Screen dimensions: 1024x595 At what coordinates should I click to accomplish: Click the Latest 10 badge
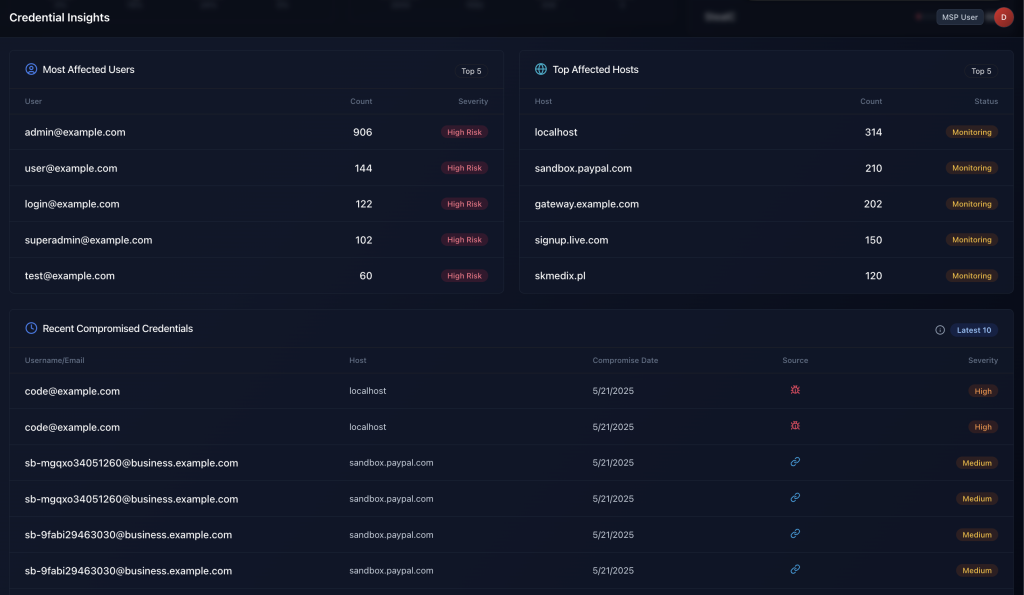[973, 330]
